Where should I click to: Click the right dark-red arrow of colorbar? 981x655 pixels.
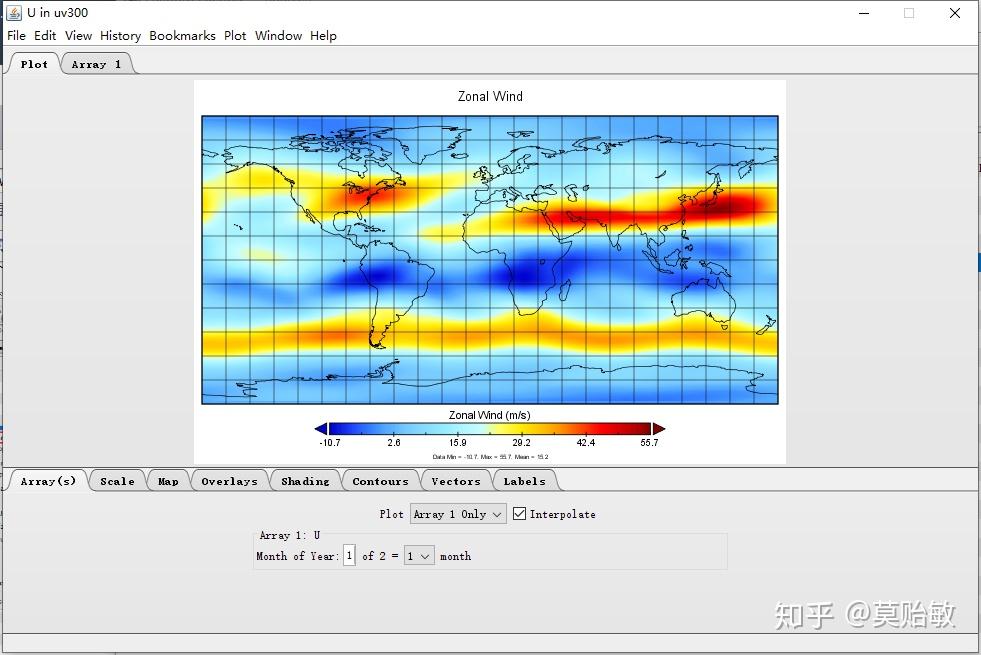pyautogui.click(x=659, y=429)
